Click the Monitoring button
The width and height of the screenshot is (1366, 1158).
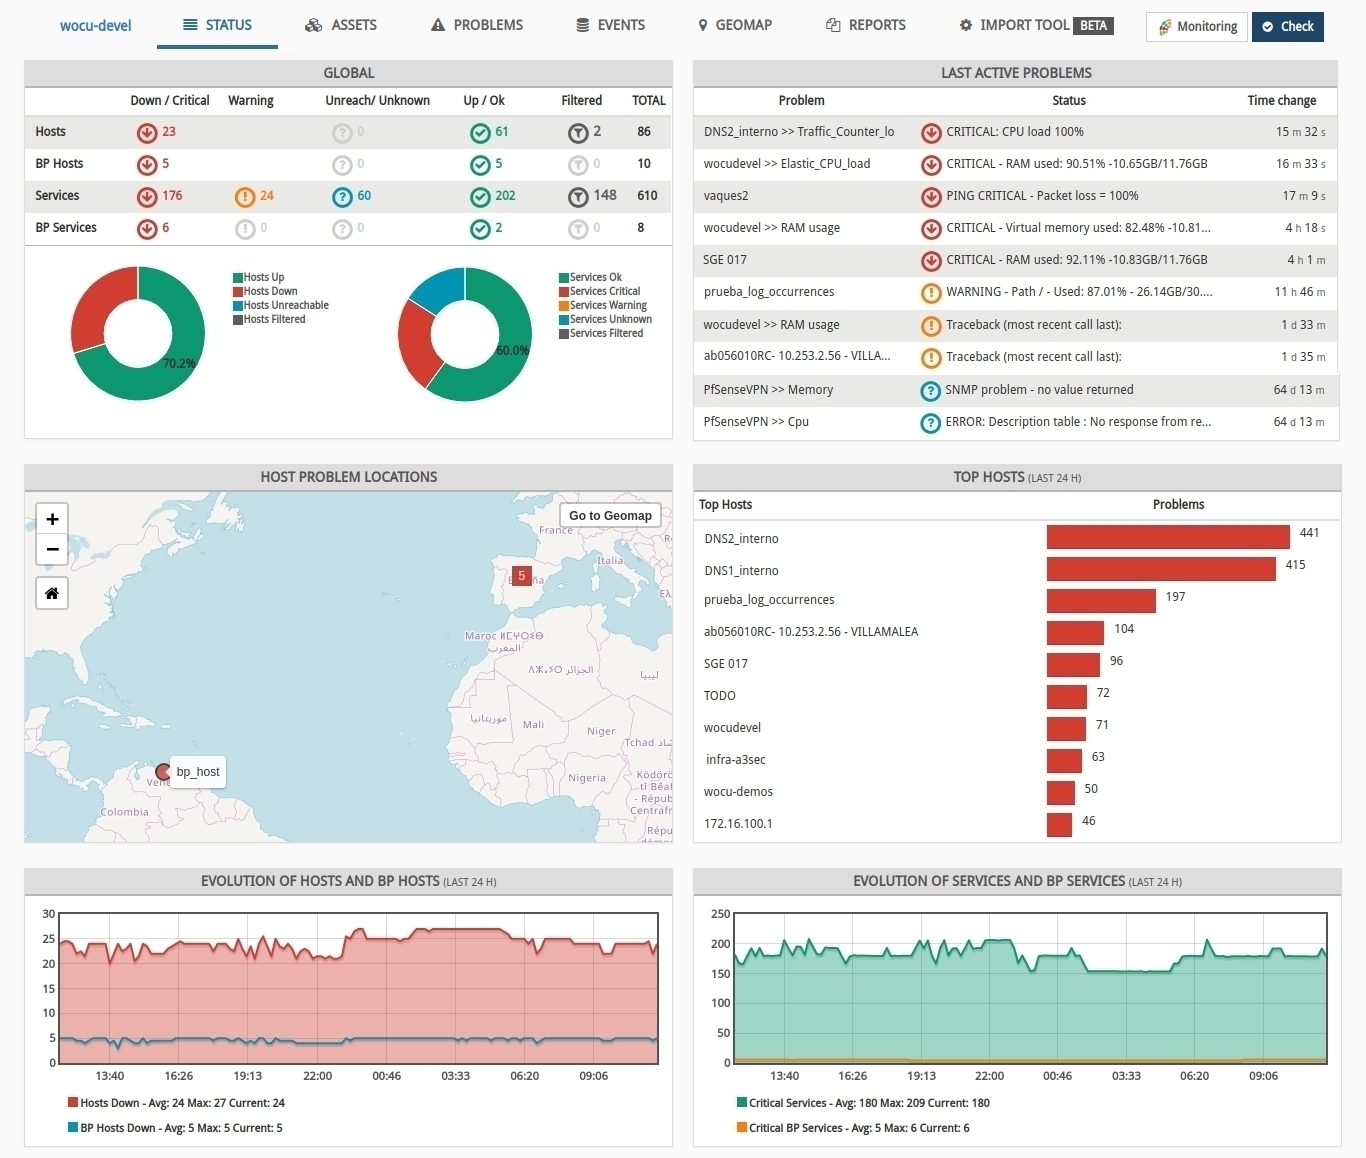(1197, 27)
